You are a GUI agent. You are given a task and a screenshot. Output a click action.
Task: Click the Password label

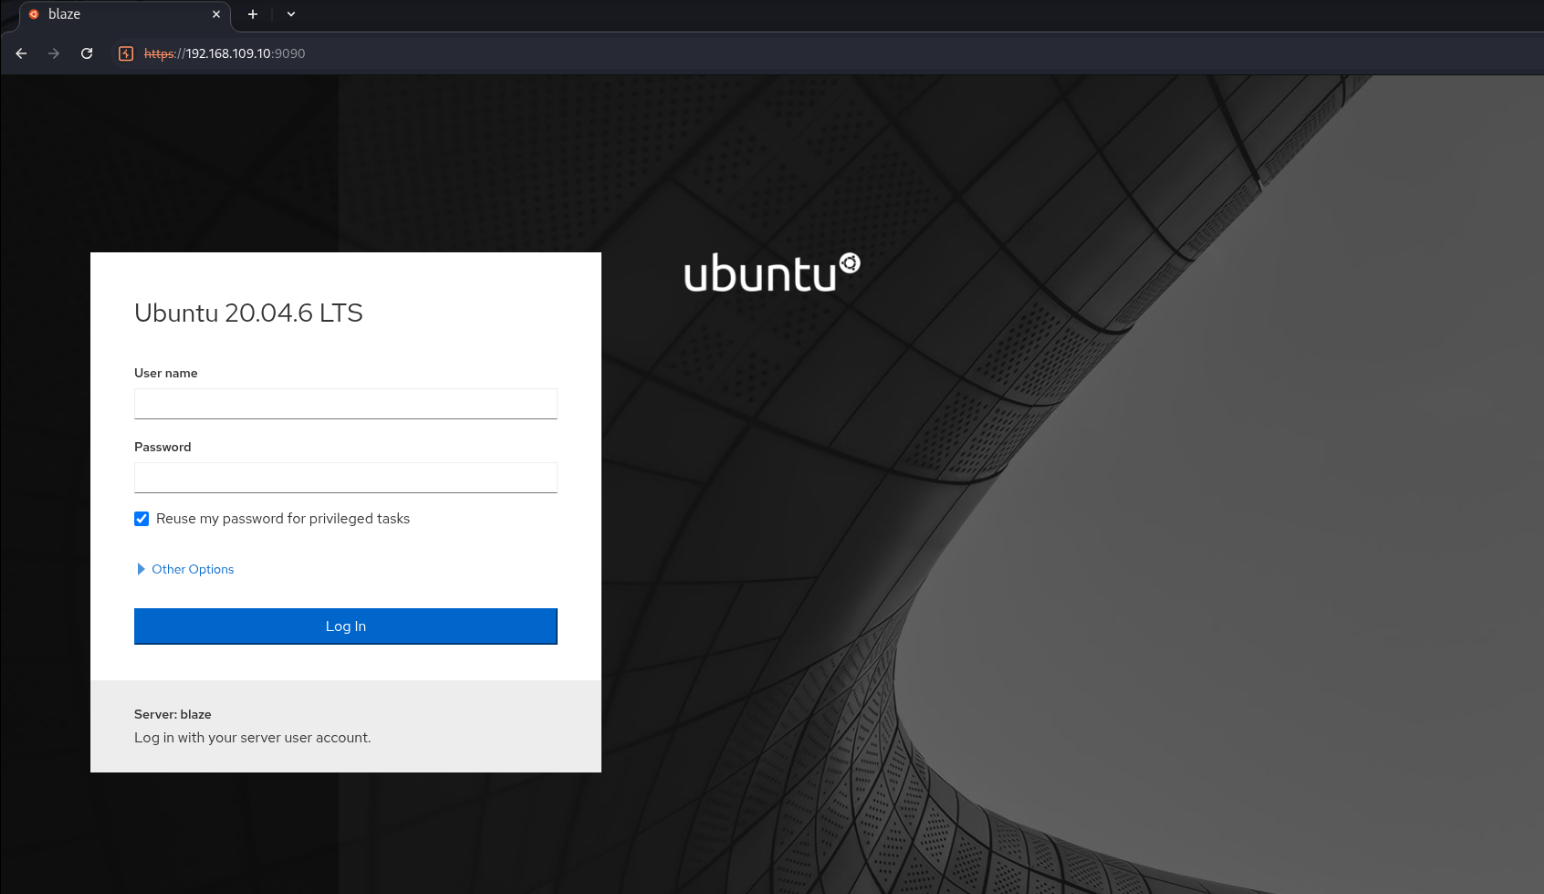[163, 447]
